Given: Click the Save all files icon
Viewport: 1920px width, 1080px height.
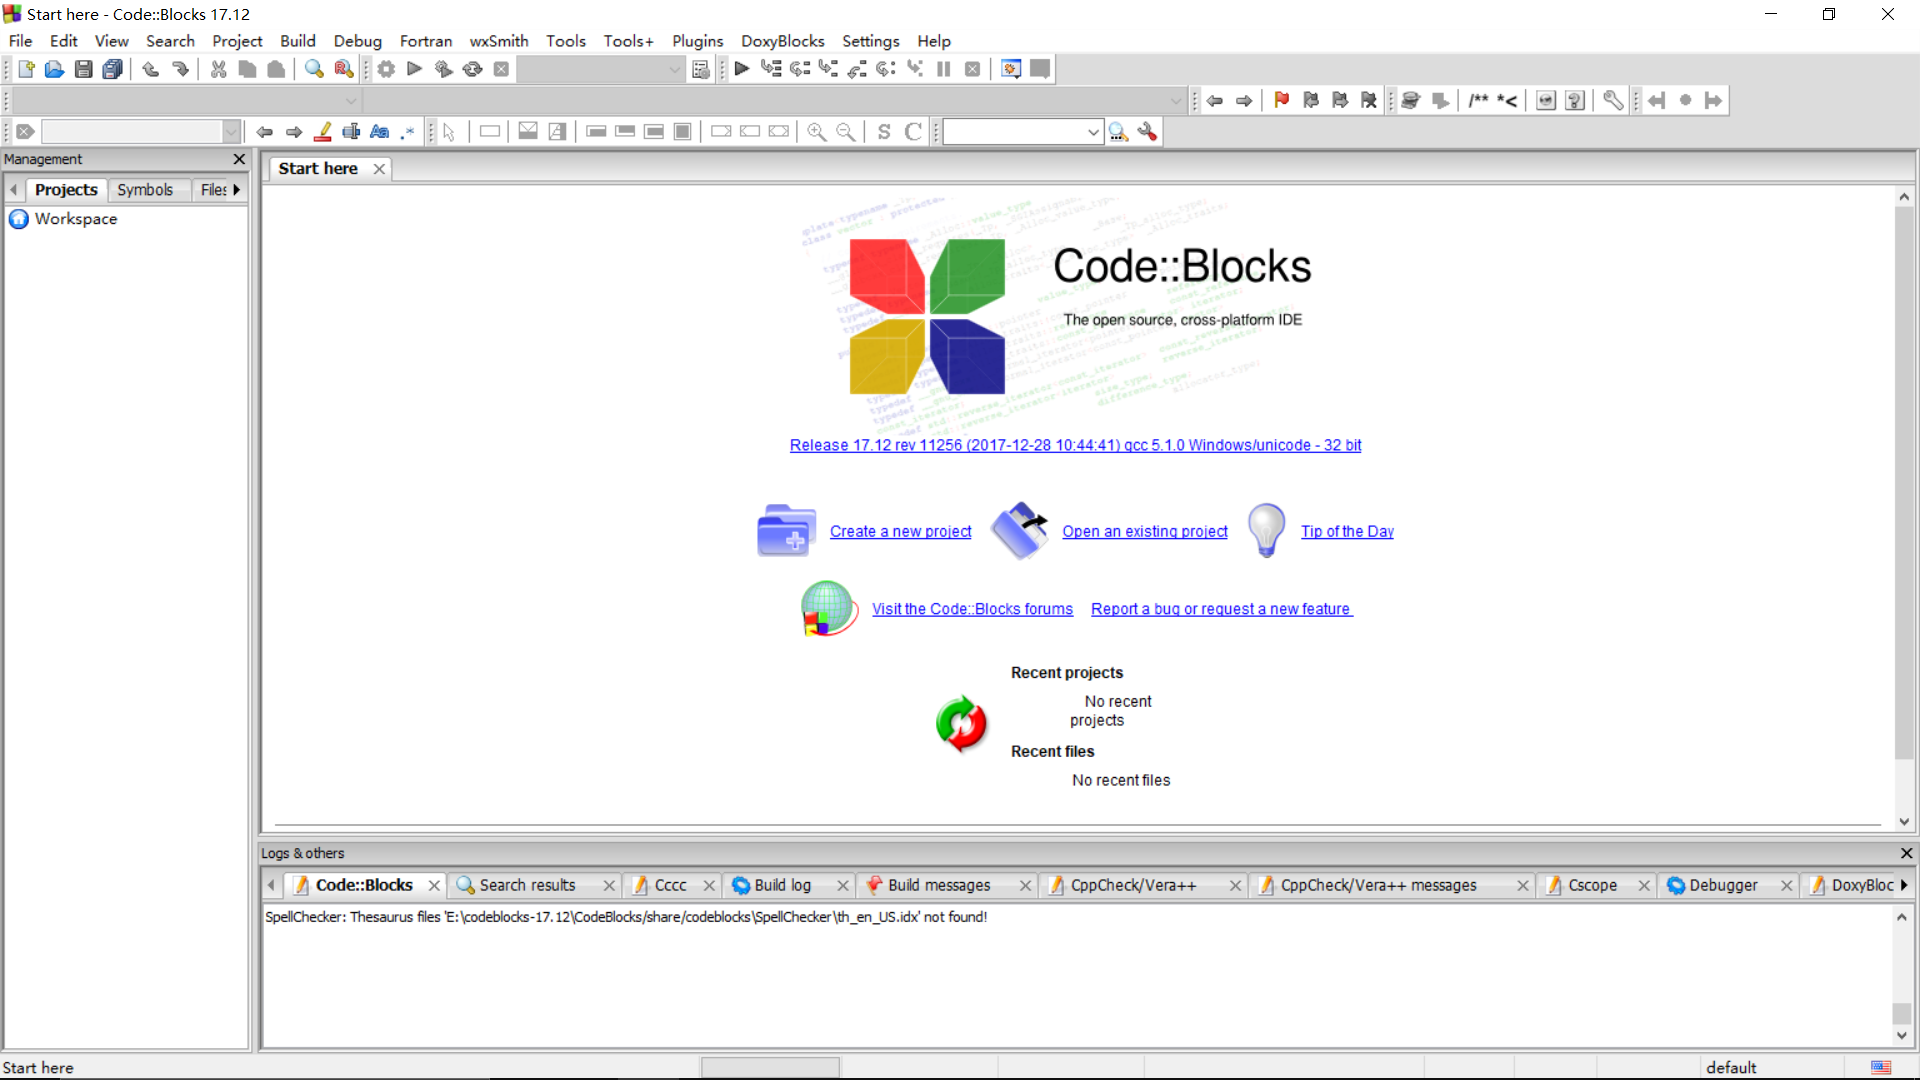Looking at the screenshot, I should click(x=113, y=69).
